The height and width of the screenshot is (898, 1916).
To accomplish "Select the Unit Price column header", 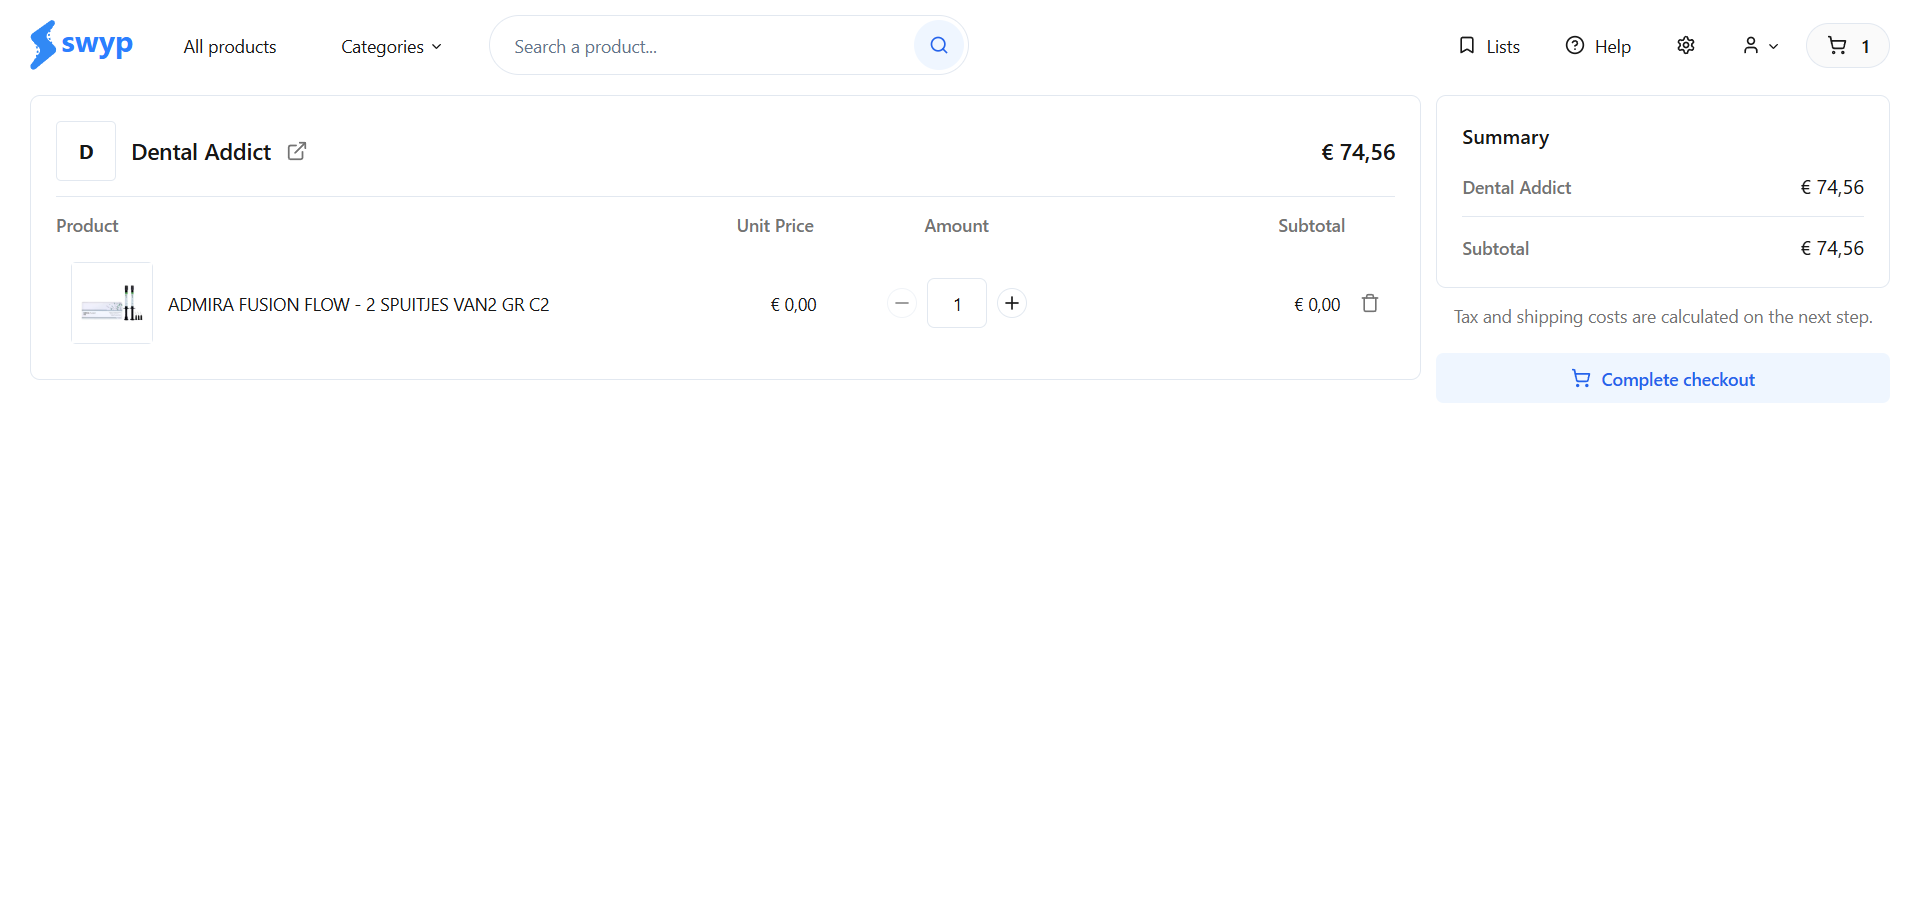I will coord(775,226).
